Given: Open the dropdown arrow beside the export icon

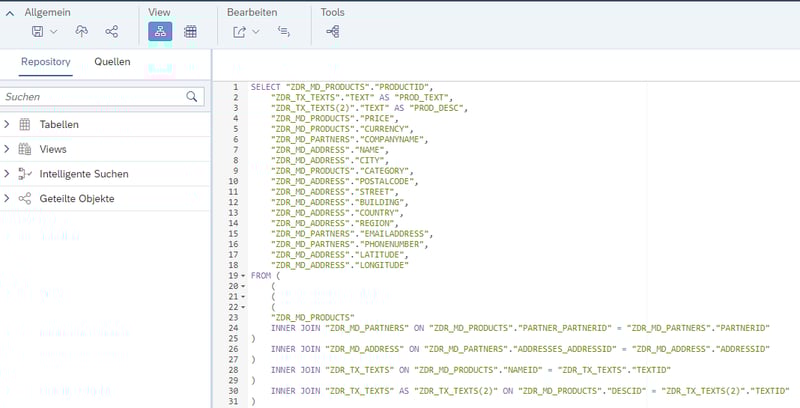Looking at the screenshot, I should pyautogui.click(x=256, y=32).
